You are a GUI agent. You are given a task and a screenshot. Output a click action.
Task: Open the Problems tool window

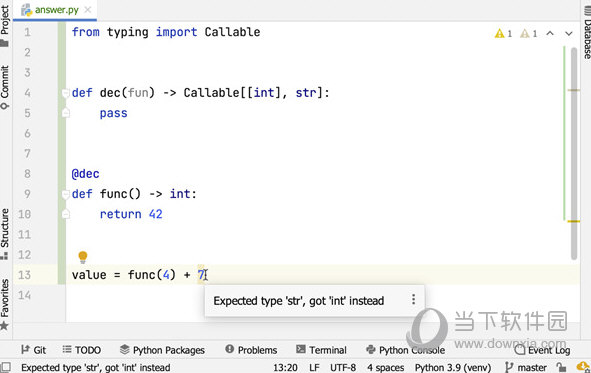tap(251, 350)
